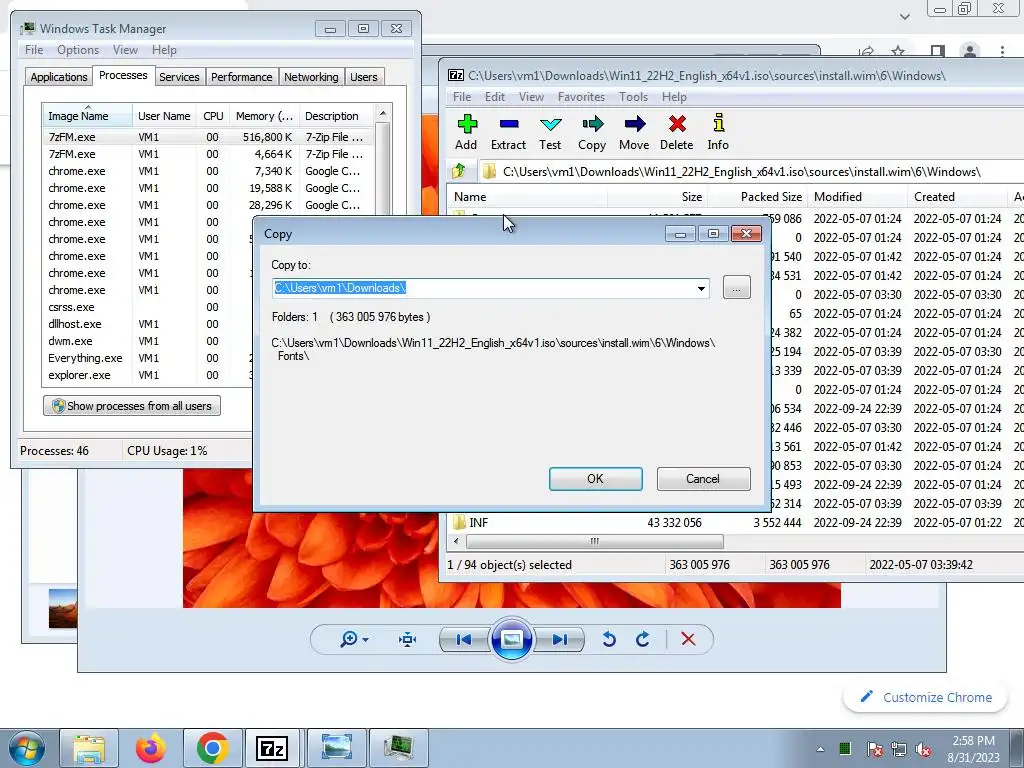Start slideshow in photo viewer
Viewport: 1024px width, 768px height.
click(511, 639)
